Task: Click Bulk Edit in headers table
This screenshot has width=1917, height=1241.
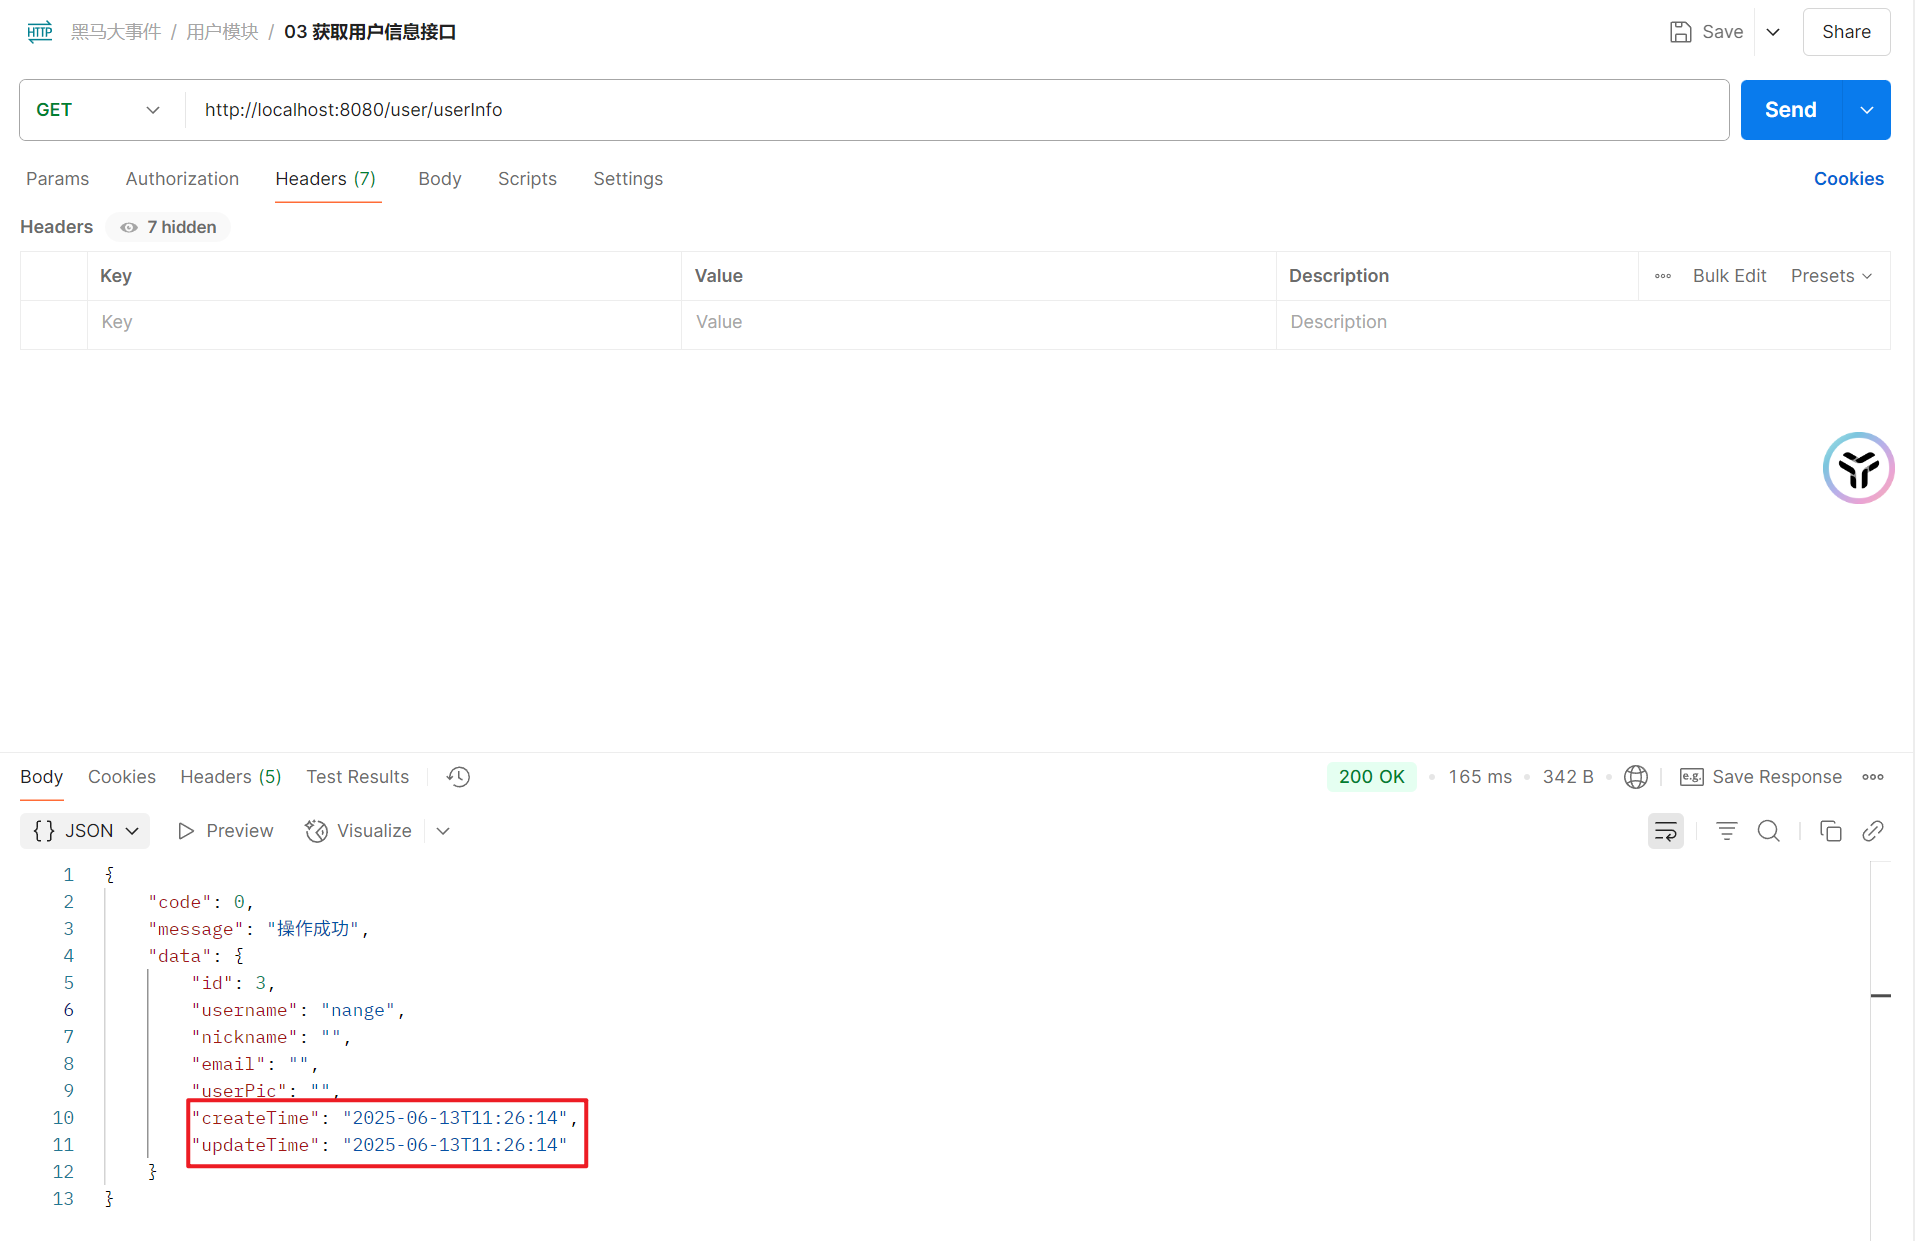Action: (x=1729, y=276)
